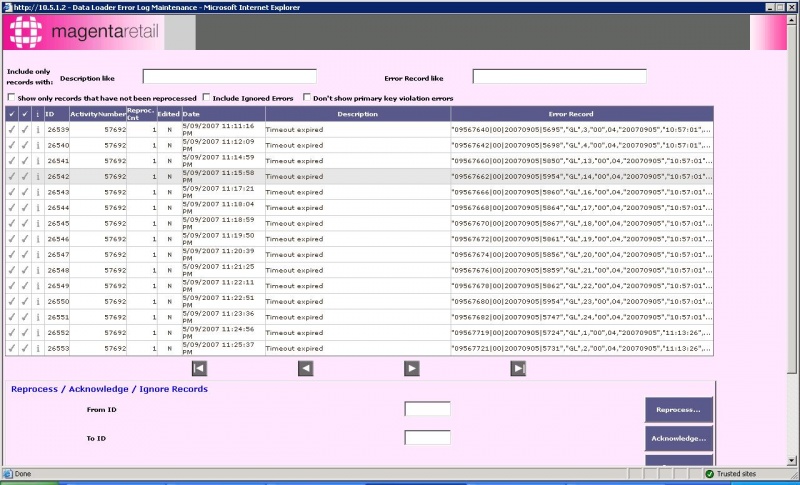This screenshot has height=485, width=800.
Task: Click error record starting with 09567674
Action: pyautogui.click(x=582, y=254)
